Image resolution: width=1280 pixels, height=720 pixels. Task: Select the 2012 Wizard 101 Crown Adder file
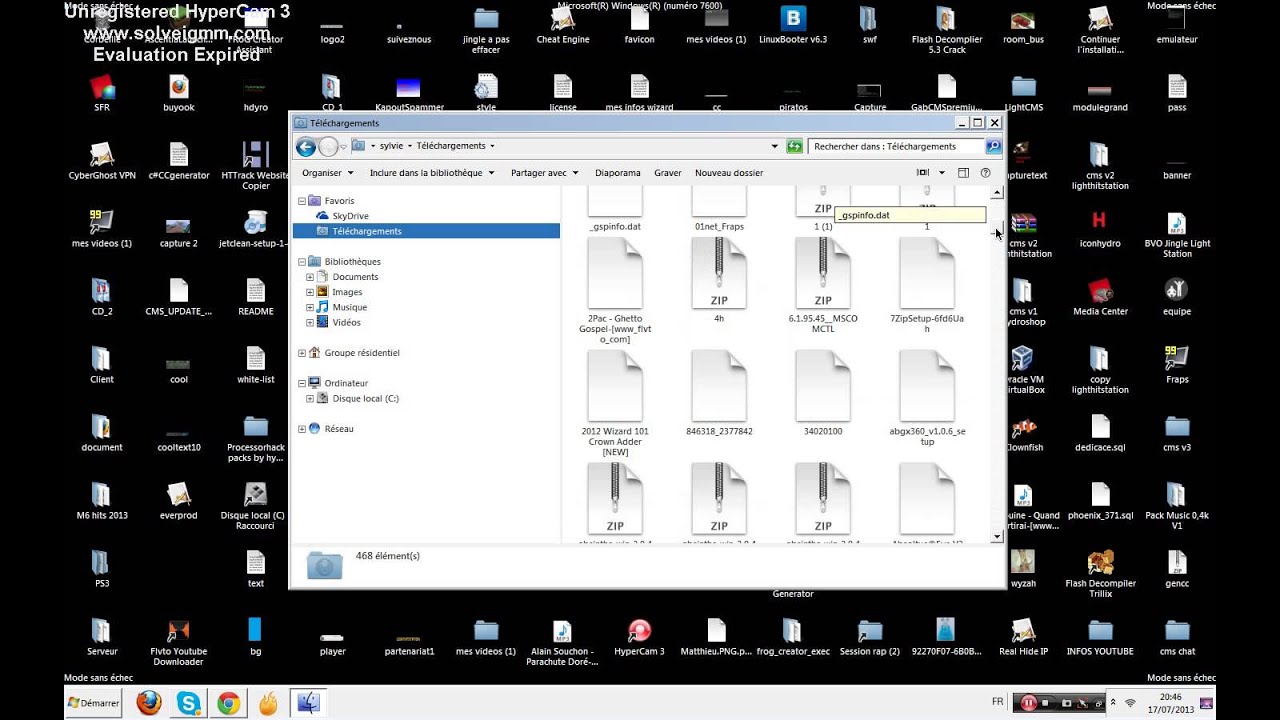pyautogui.click(x=615, y=386)
